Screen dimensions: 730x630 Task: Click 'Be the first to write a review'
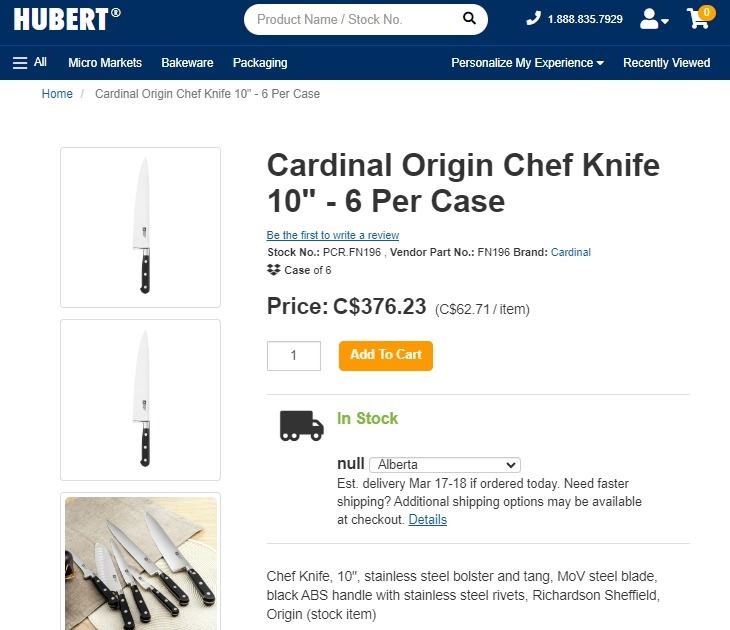[333, 235]
